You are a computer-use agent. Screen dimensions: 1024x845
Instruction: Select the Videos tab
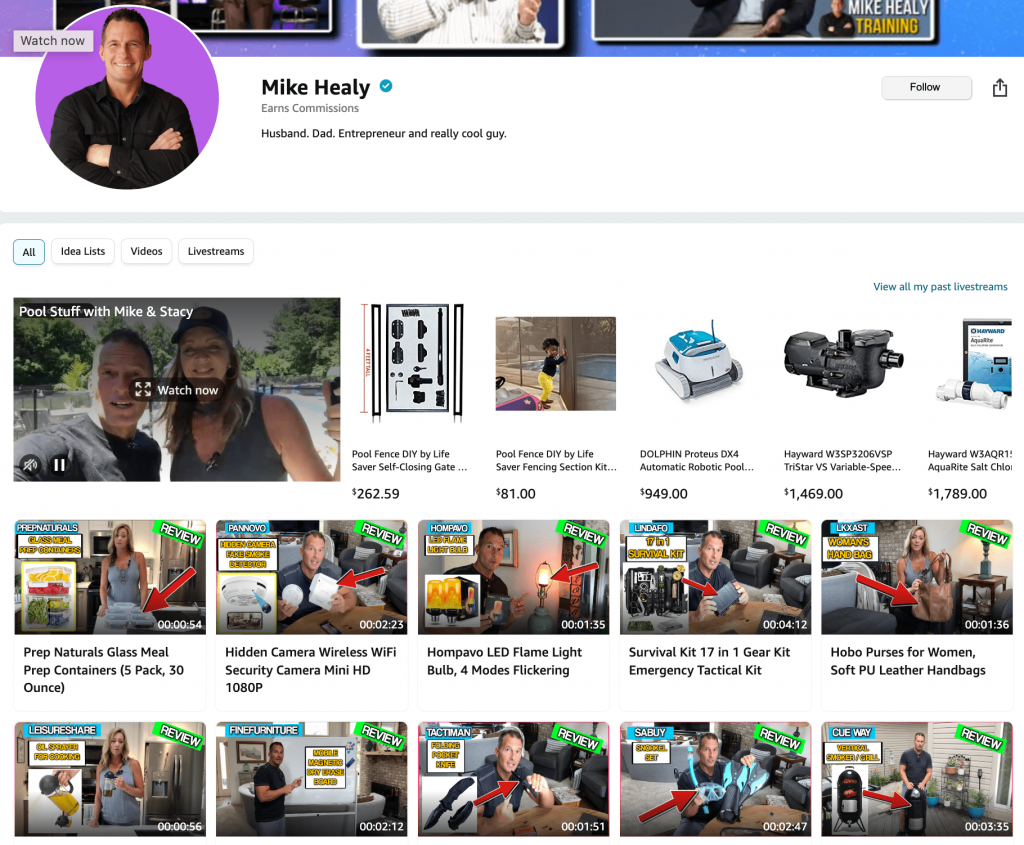146,251
